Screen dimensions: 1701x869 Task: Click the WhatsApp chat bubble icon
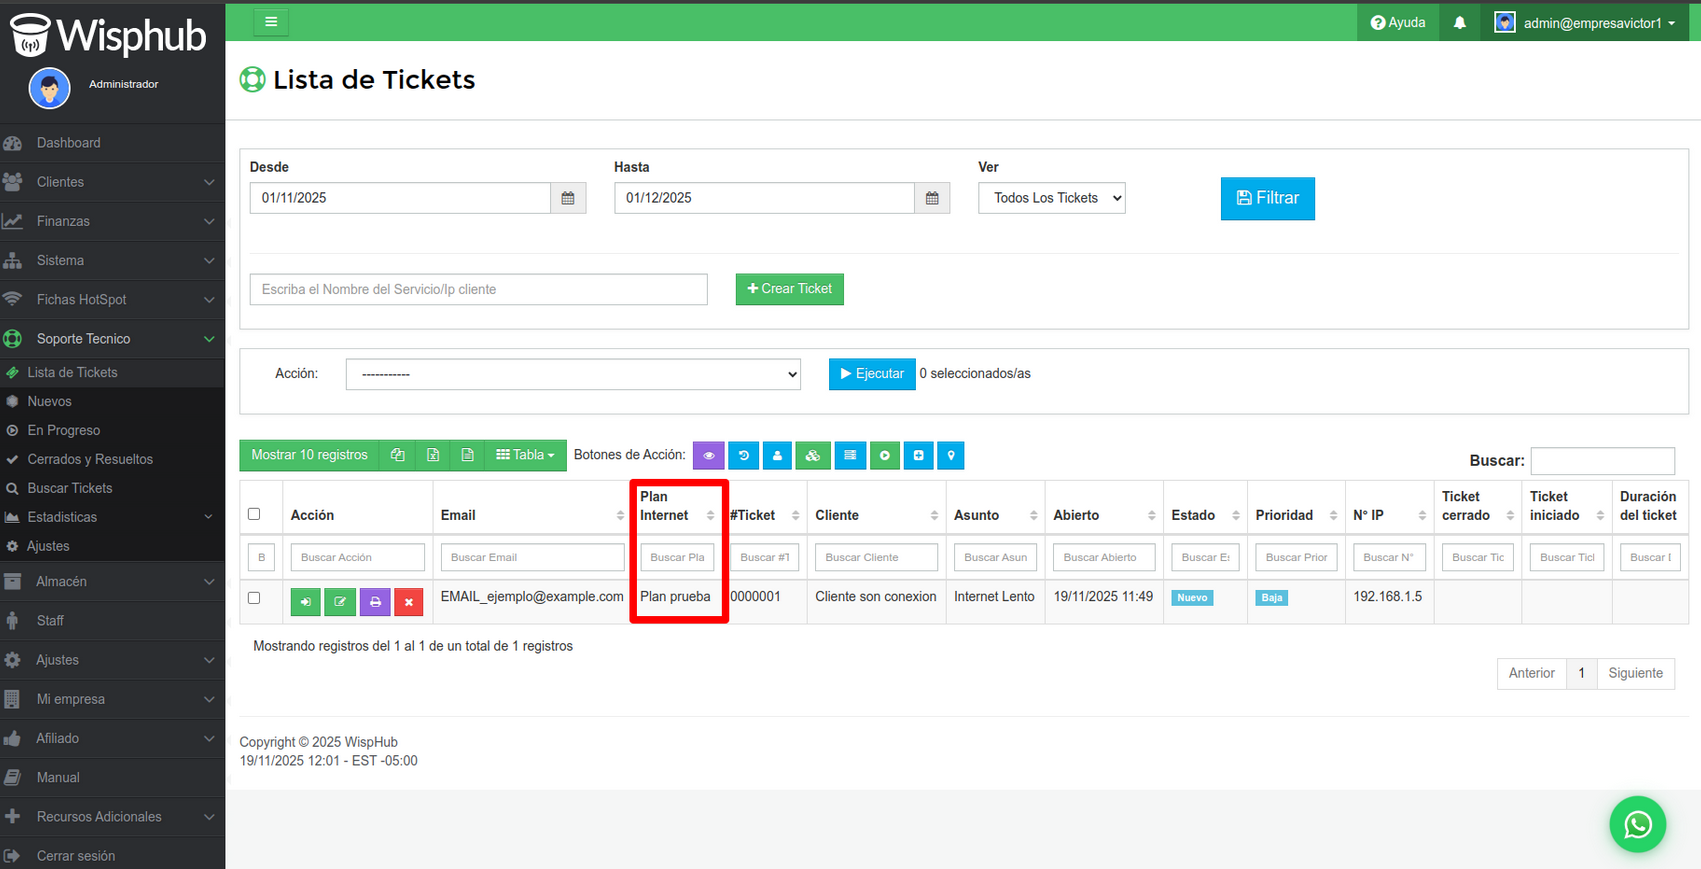[x=1637, y=824]
